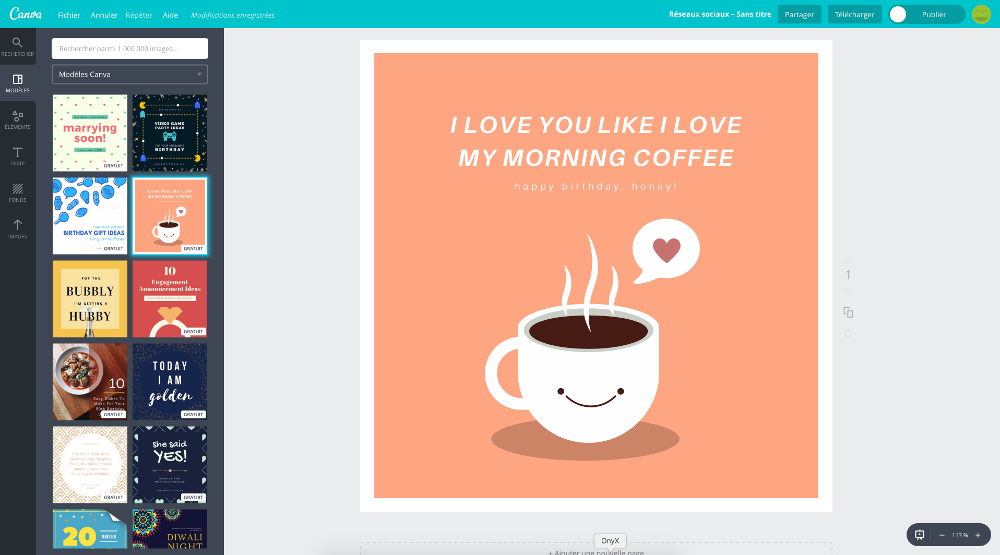This screenshot has width=1000, height=555.
Task: Click Annuler to undo
Action: 104,15
